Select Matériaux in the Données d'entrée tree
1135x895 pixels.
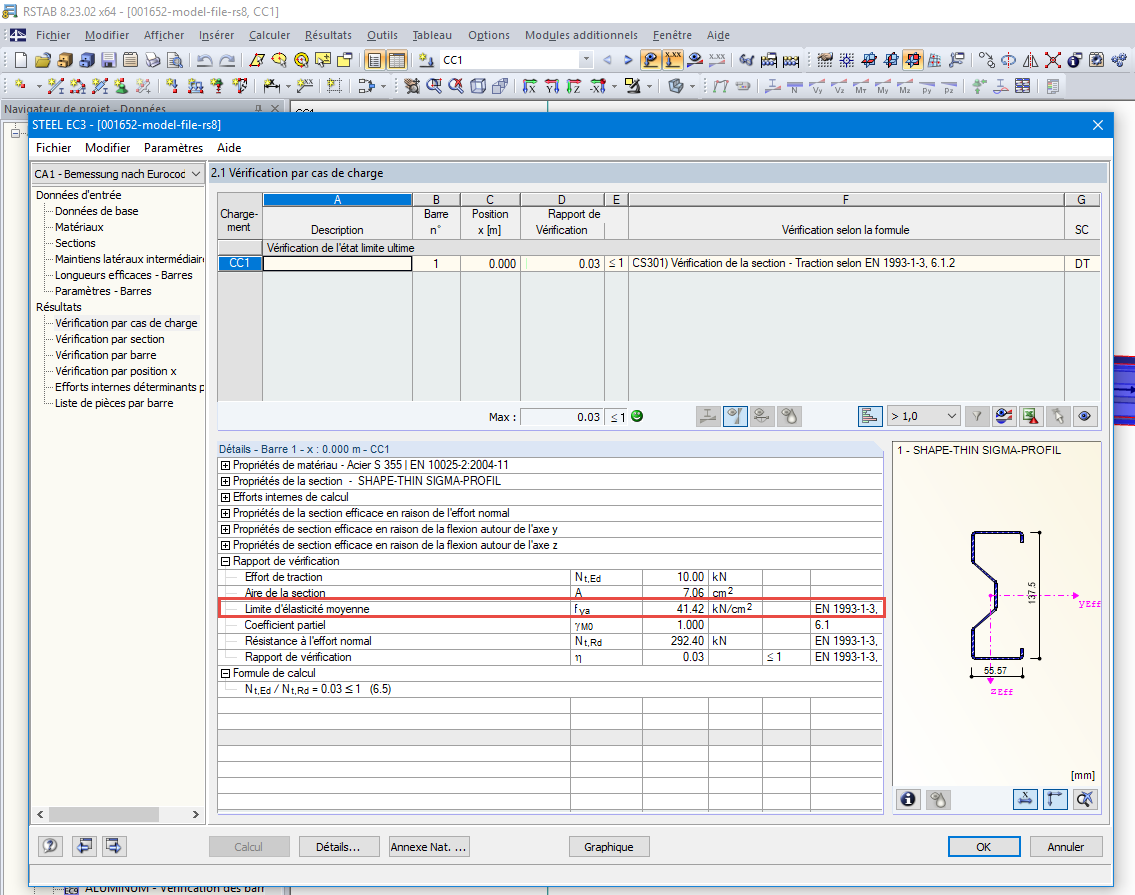[79, 227]
